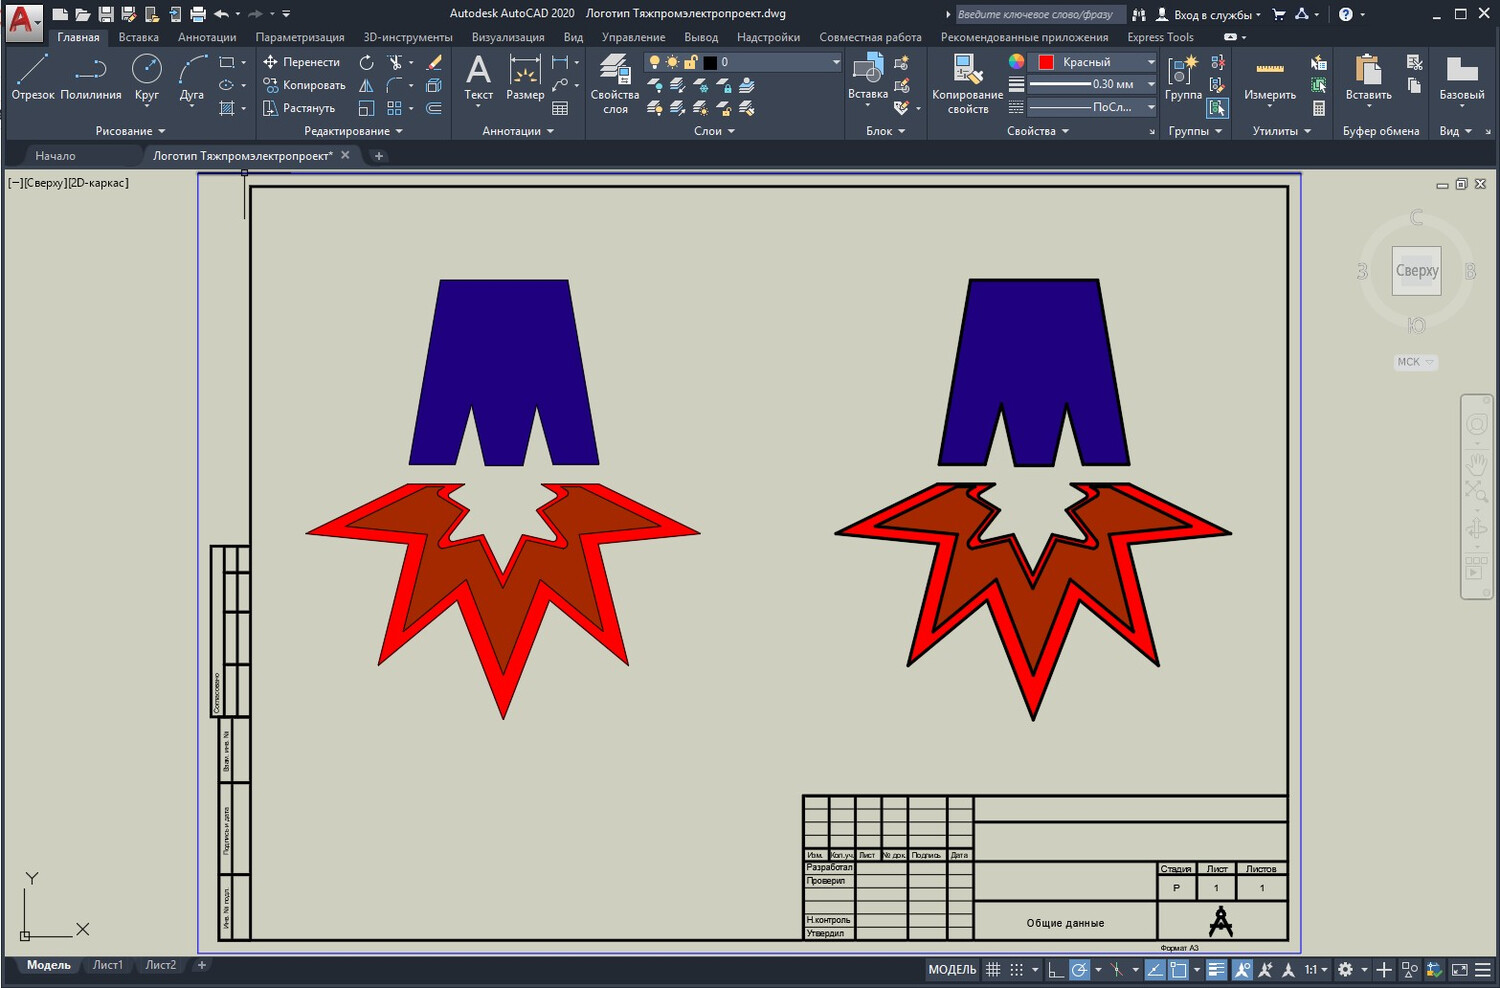Click the Undo arrow in quick access toolbar
The width and height of the screenshot is (1500, 988).
(x=221, y=14)
